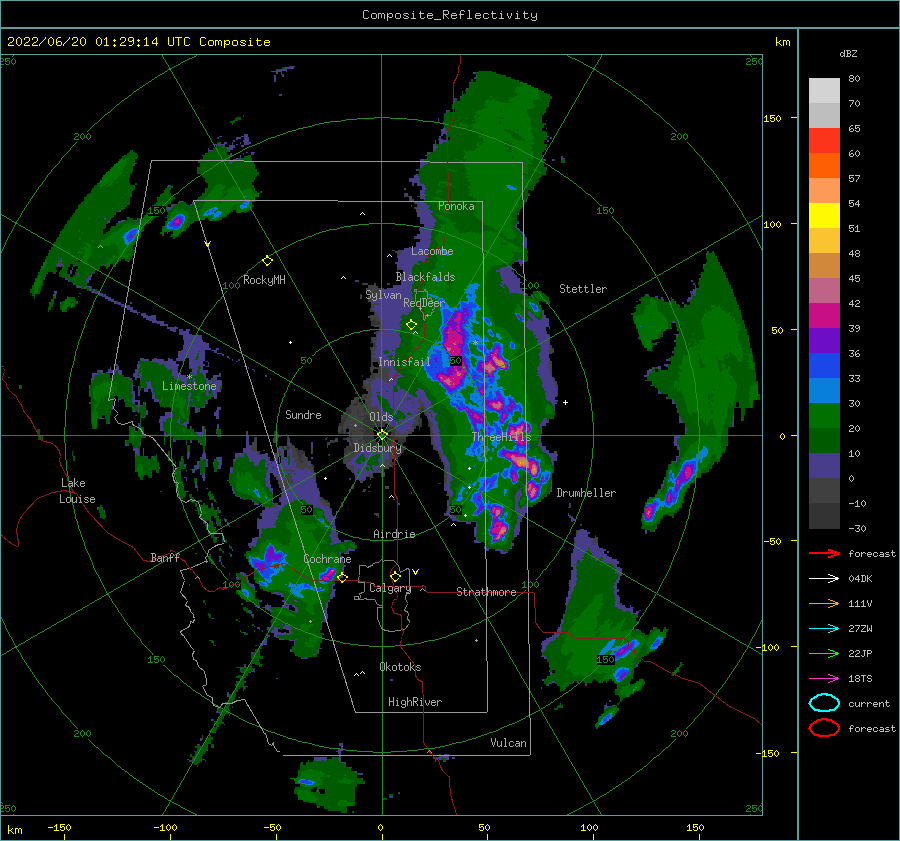Click the Calgary label
The height and width of the screenshot is (841, 900).
tap(390, 588)
